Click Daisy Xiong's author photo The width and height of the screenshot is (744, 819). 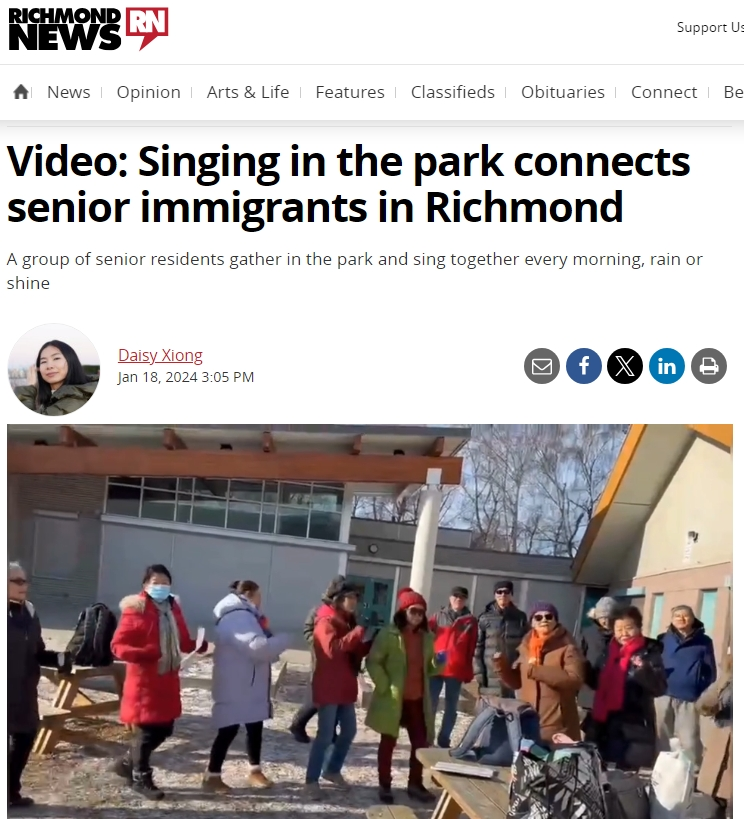click(x=54, y=369)
